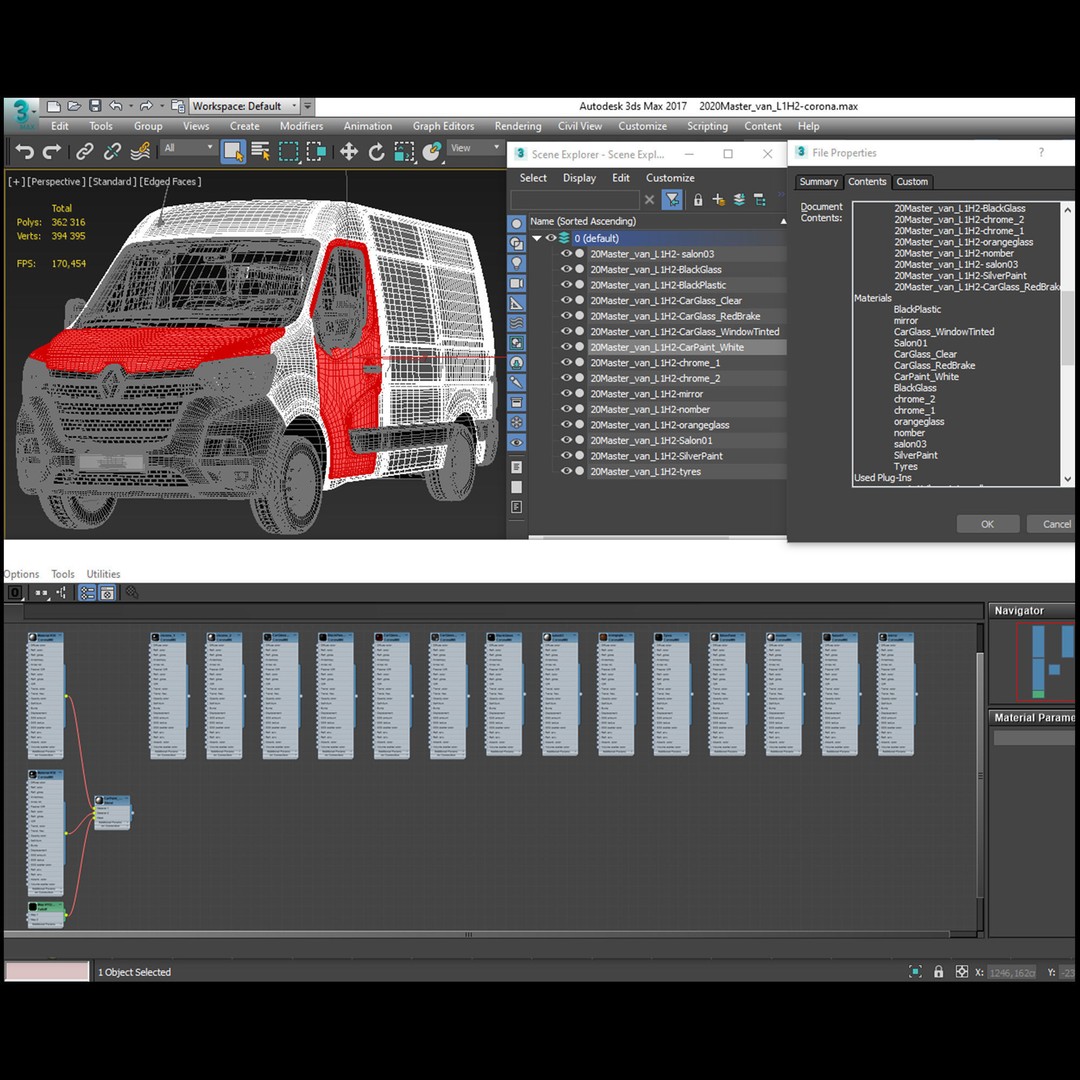Image resolution: width=1080 pixels, height=1080 pixels.
Task: Activate the Select Object tool
Action: (x=232, y=151)
